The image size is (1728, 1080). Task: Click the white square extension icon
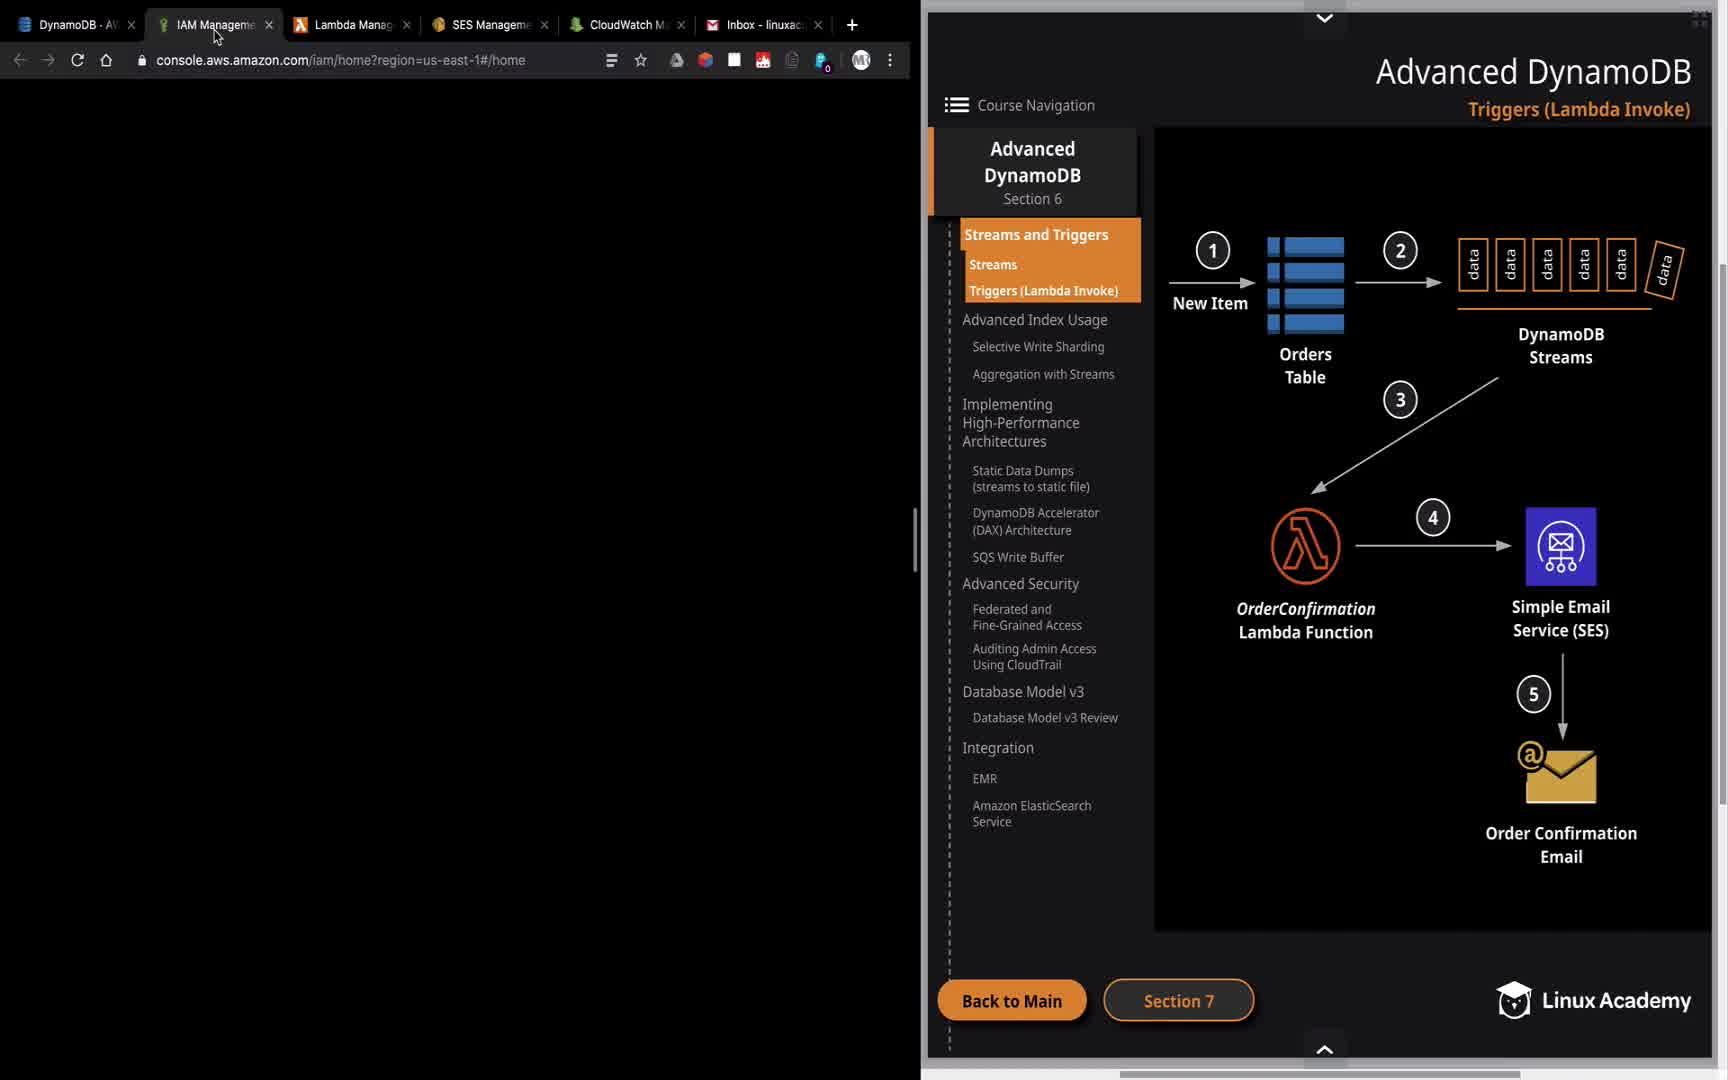click(x=734, y=60)
